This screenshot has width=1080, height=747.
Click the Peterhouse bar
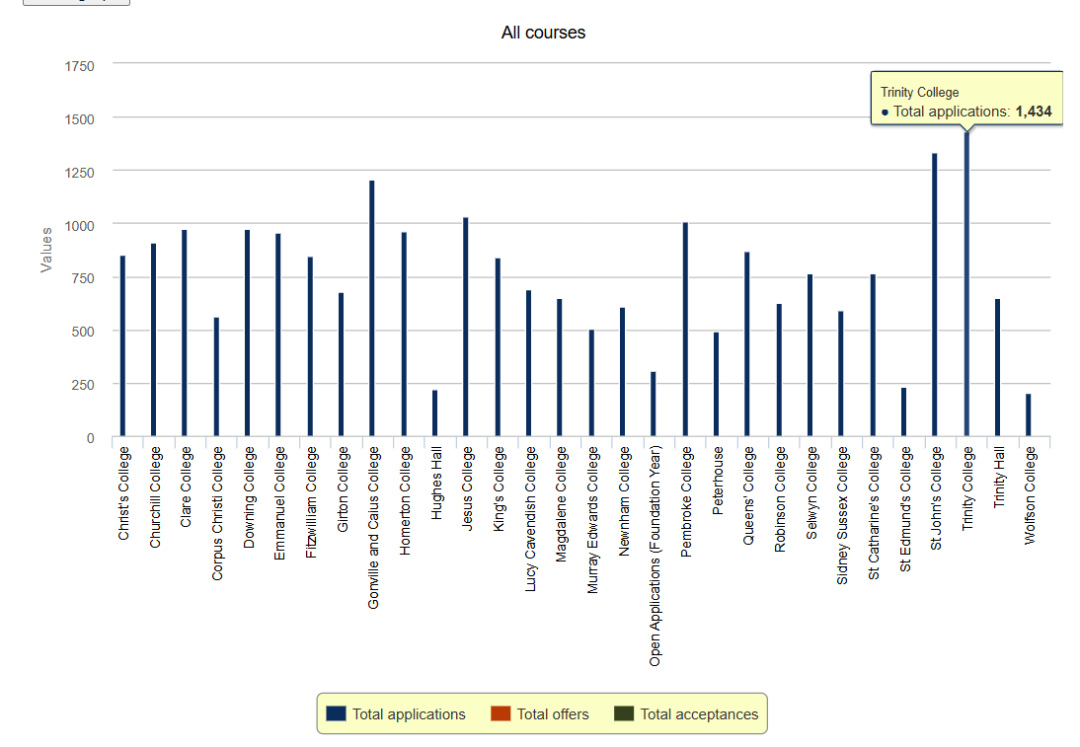716,384
